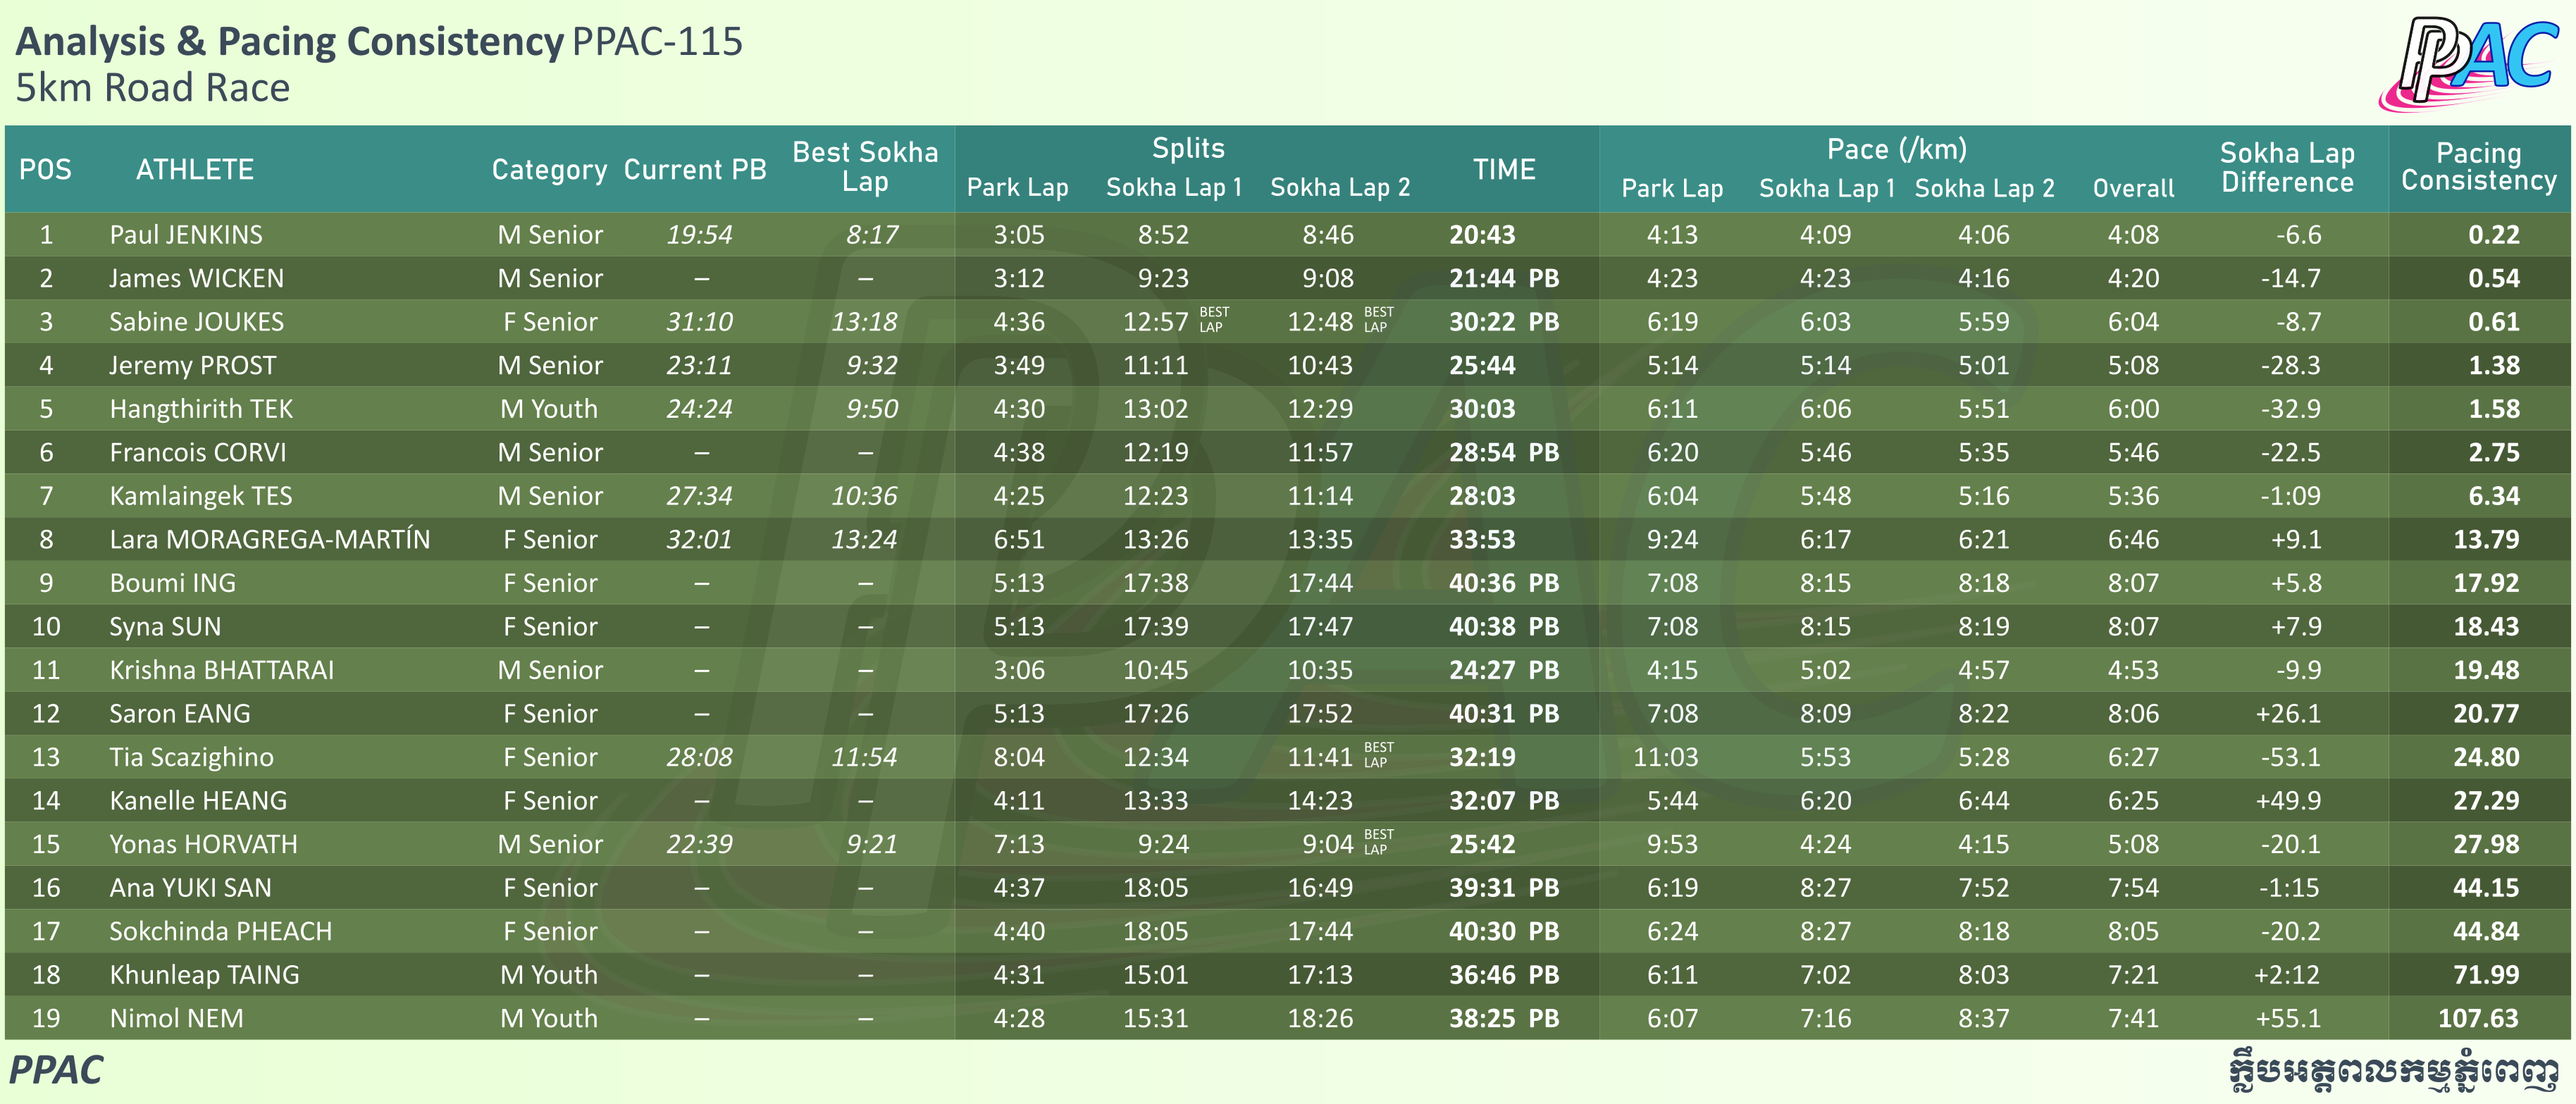The image size is (2576, 1104).
Task: Click the Overall pace column header
Action: 2133,189
